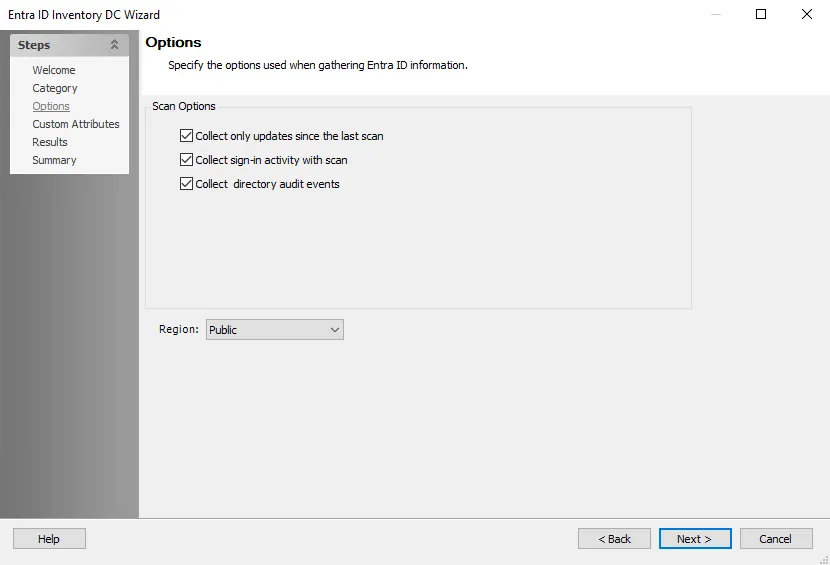Proceed with the Next > button
The height and width of the screenshot is (565, 830).
point(695,539)
